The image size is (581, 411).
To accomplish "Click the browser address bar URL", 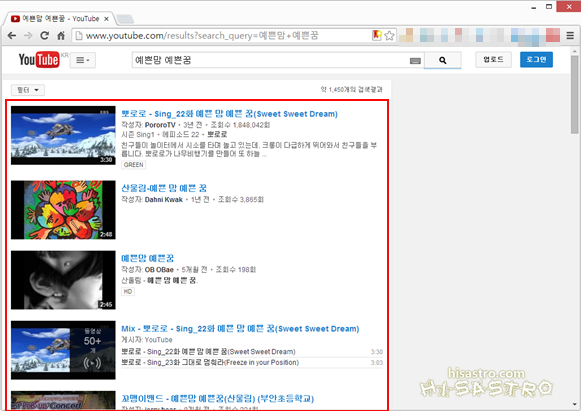I will click(202, 36).
